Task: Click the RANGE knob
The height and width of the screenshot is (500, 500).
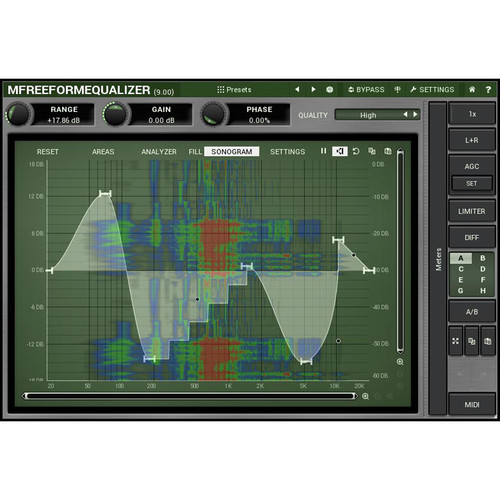Action: [x=18, y=114]
